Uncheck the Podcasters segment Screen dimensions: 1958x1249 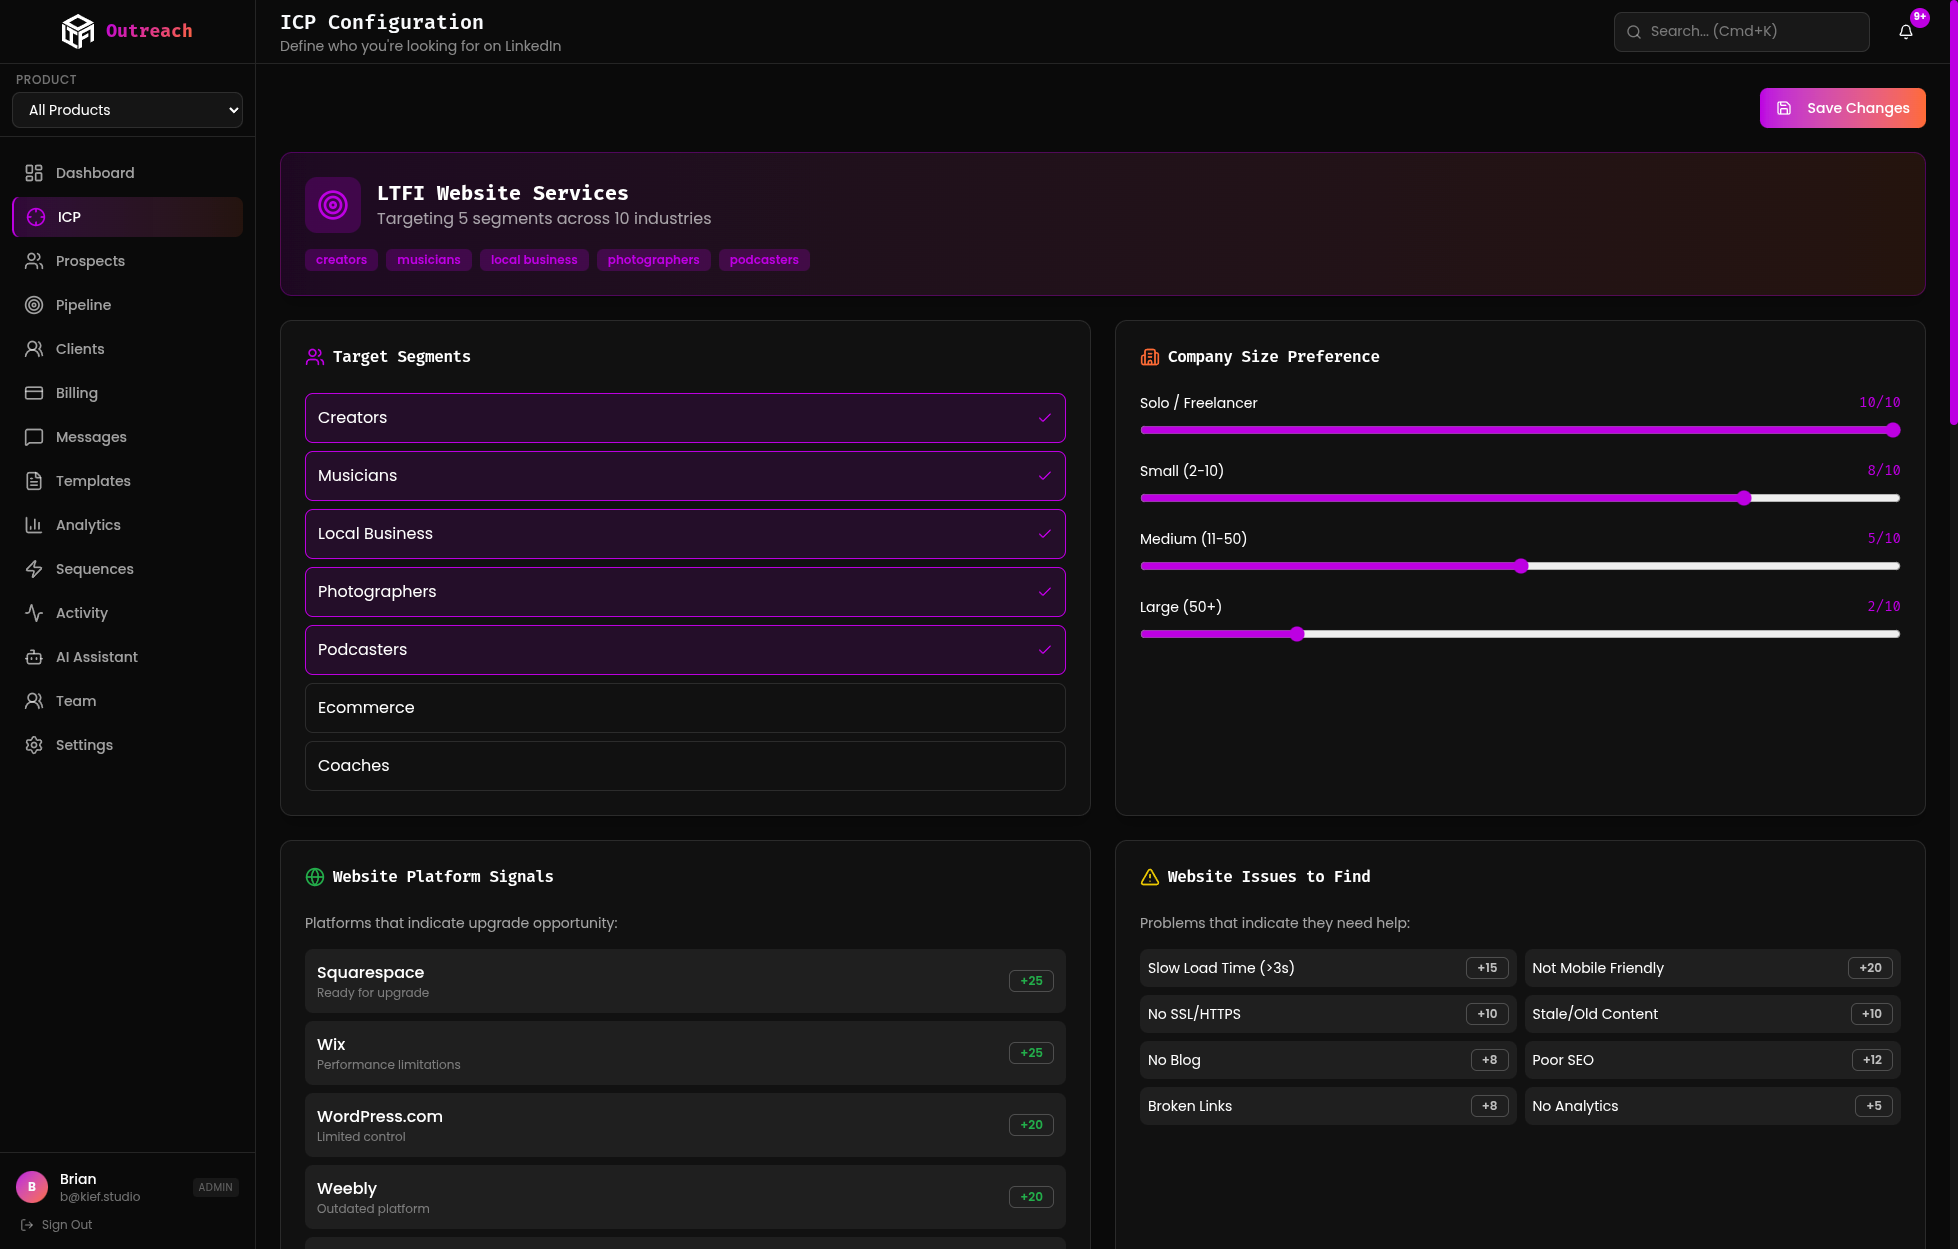tap(685, 650)
